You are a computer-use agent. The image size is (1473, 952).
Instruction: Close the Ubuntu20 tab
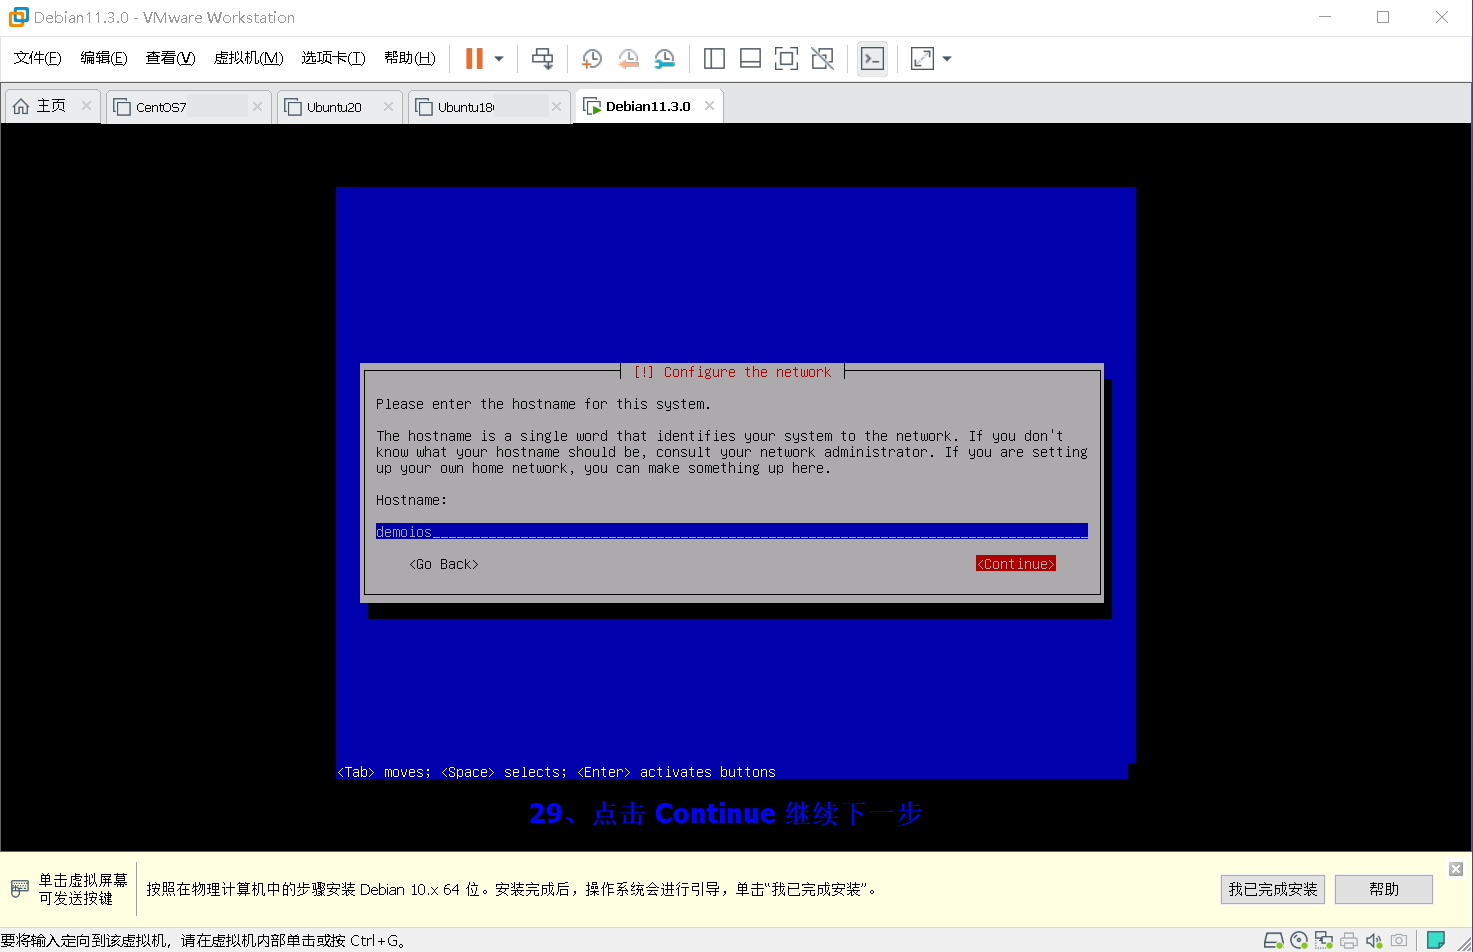(x=388, y=106)
